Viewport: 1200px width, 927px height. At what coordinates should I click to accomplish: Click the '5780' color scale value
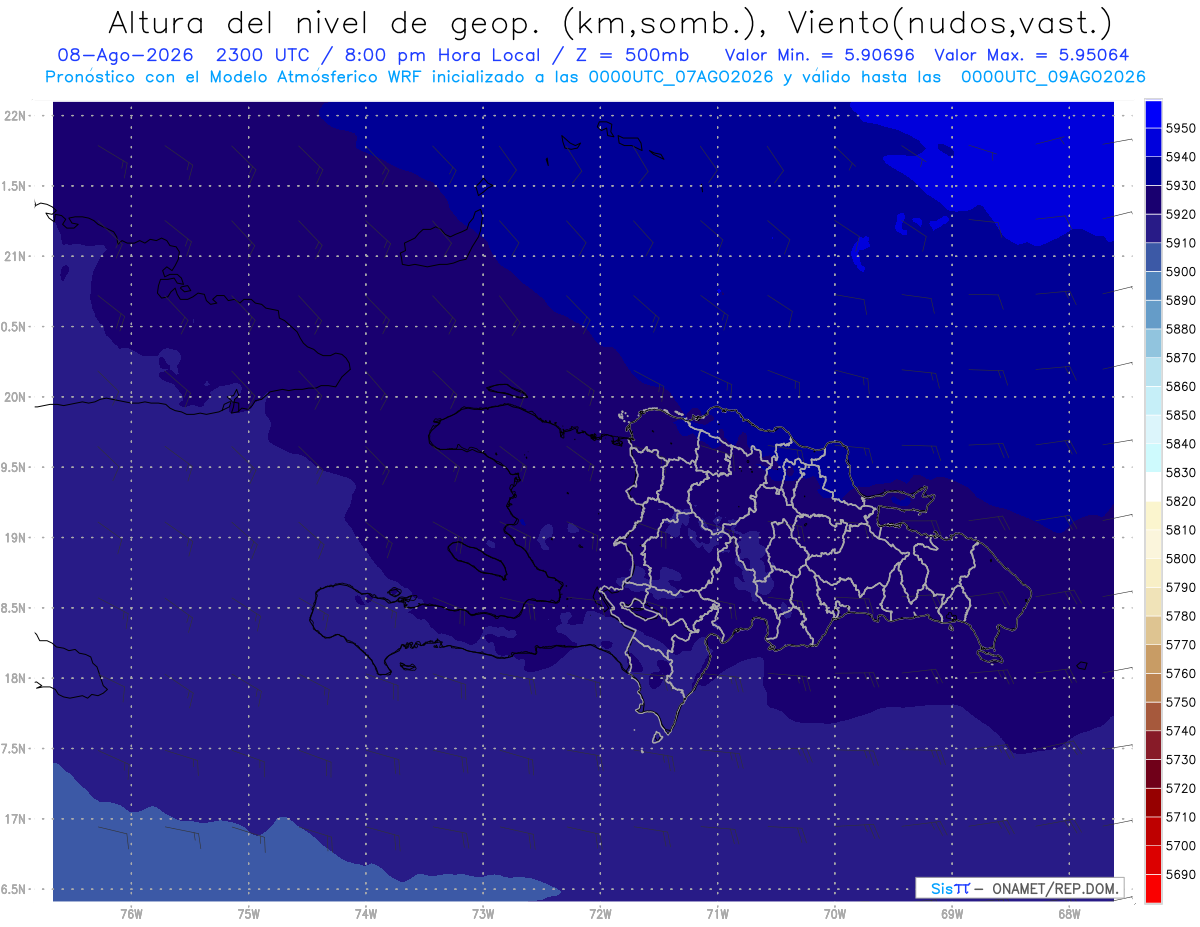pyautogui.click(x=1181, y=616)
